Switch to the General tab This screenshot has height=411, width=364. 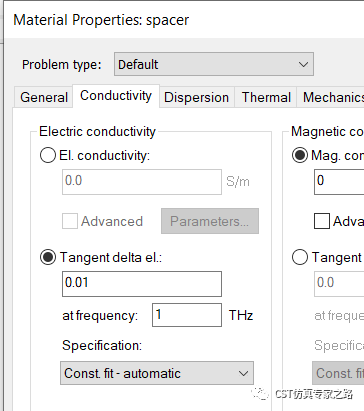tap(44, 97)
